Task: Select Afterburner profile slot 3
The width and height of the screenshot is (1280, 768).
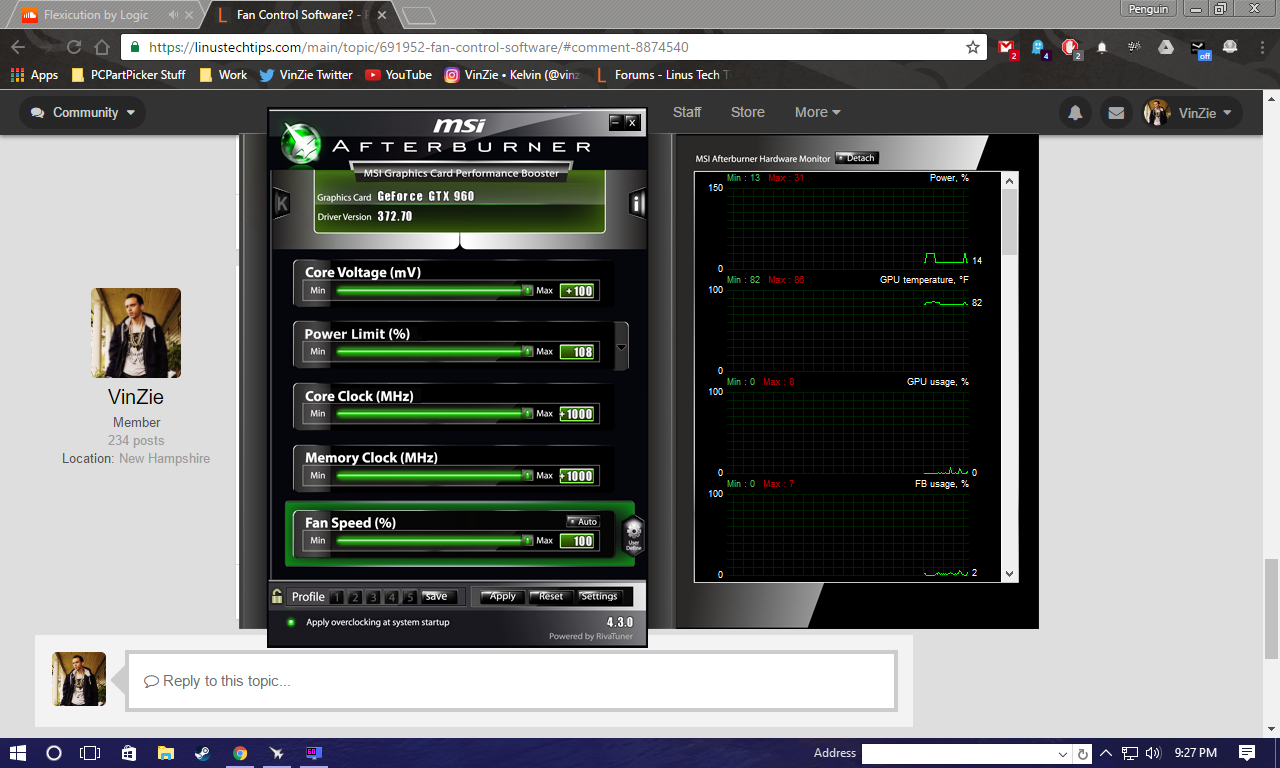Action: tap(373, 597)
